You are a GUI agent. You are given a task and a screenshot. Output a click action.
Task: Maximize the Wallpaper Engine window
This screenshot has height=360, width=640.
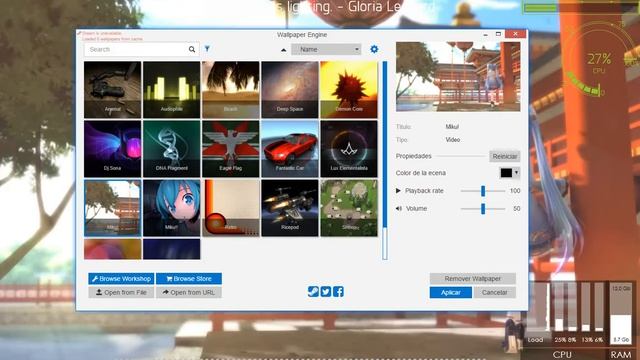tap(498, 34)
